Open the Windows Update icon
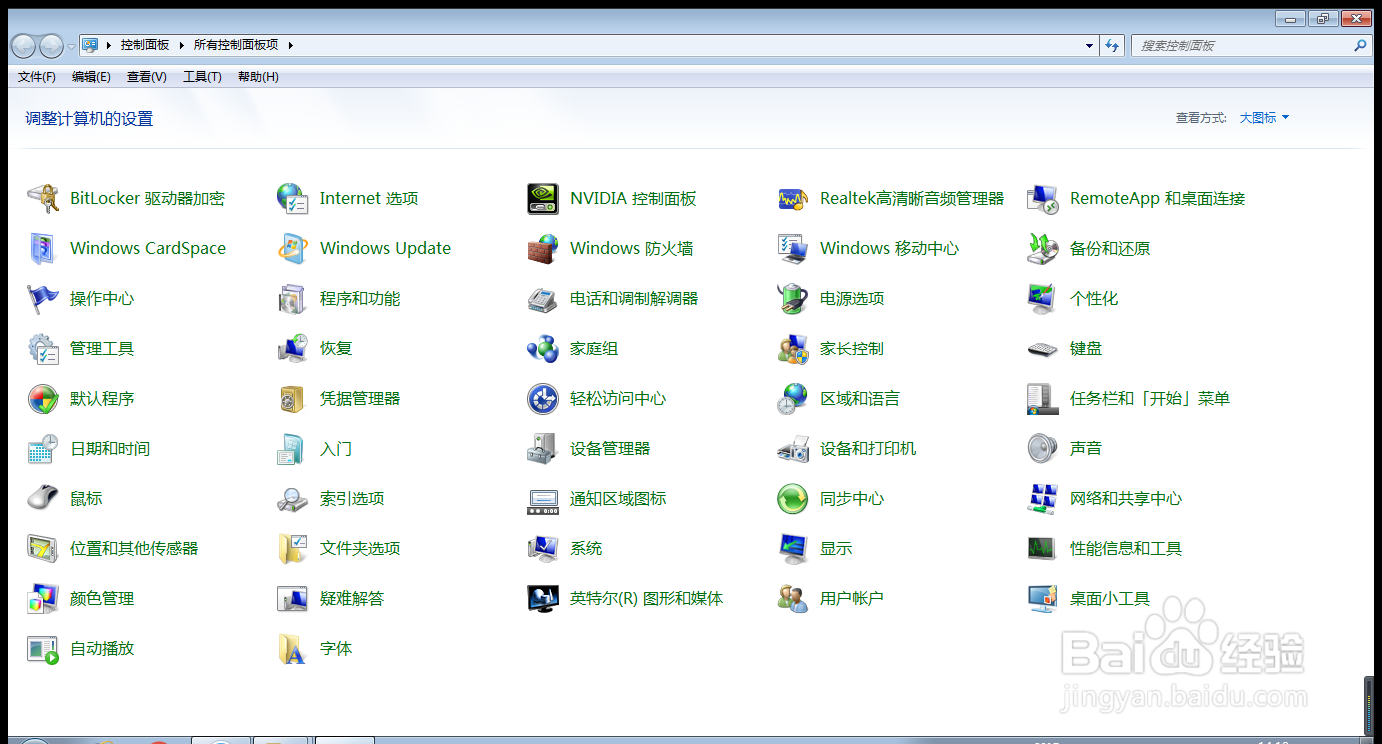The width and height of the screenshot is (1382, 744). tap(293, 248)
